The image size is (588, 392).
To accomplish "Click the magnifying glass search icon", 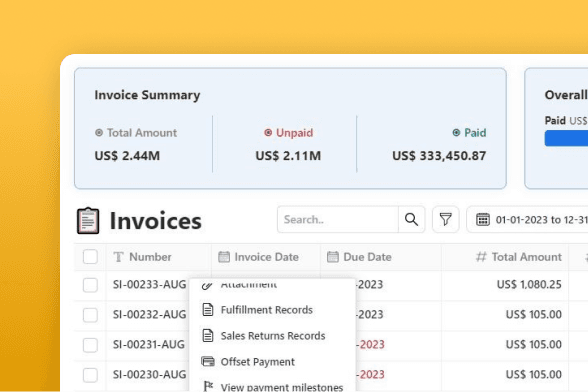I will 411,219.
